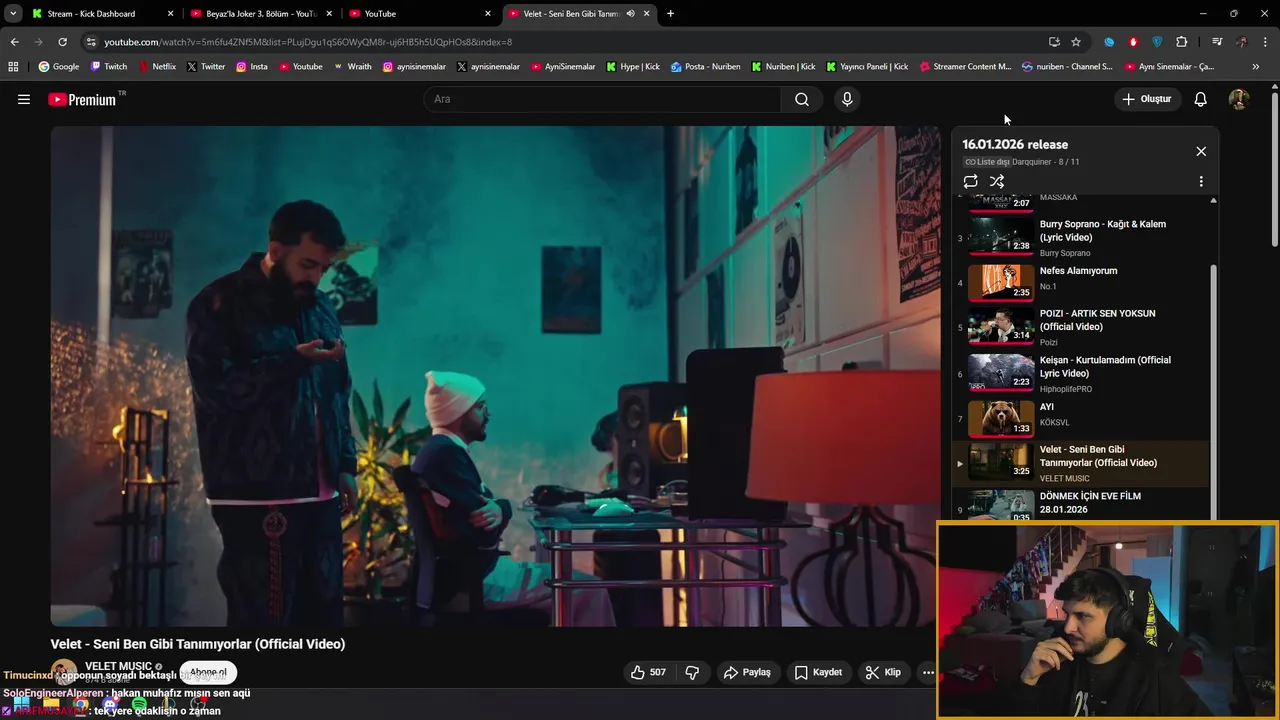Play Burry Soprano - Kağıt & Kalem

click(1082, 238)
